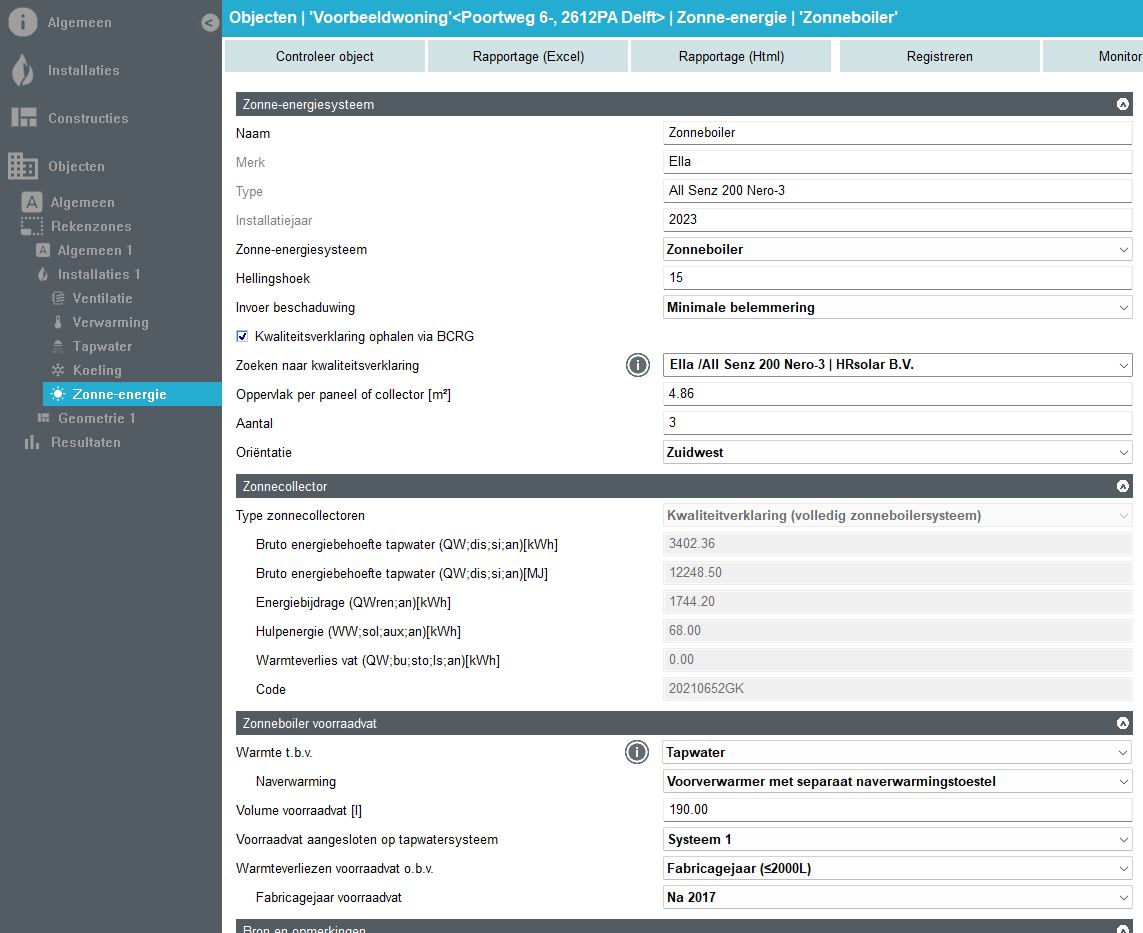Click the Merk input field
Image resolution: width=1143 pixels, height=933 pixels.
pyautogui.click(x=897, y=162)
